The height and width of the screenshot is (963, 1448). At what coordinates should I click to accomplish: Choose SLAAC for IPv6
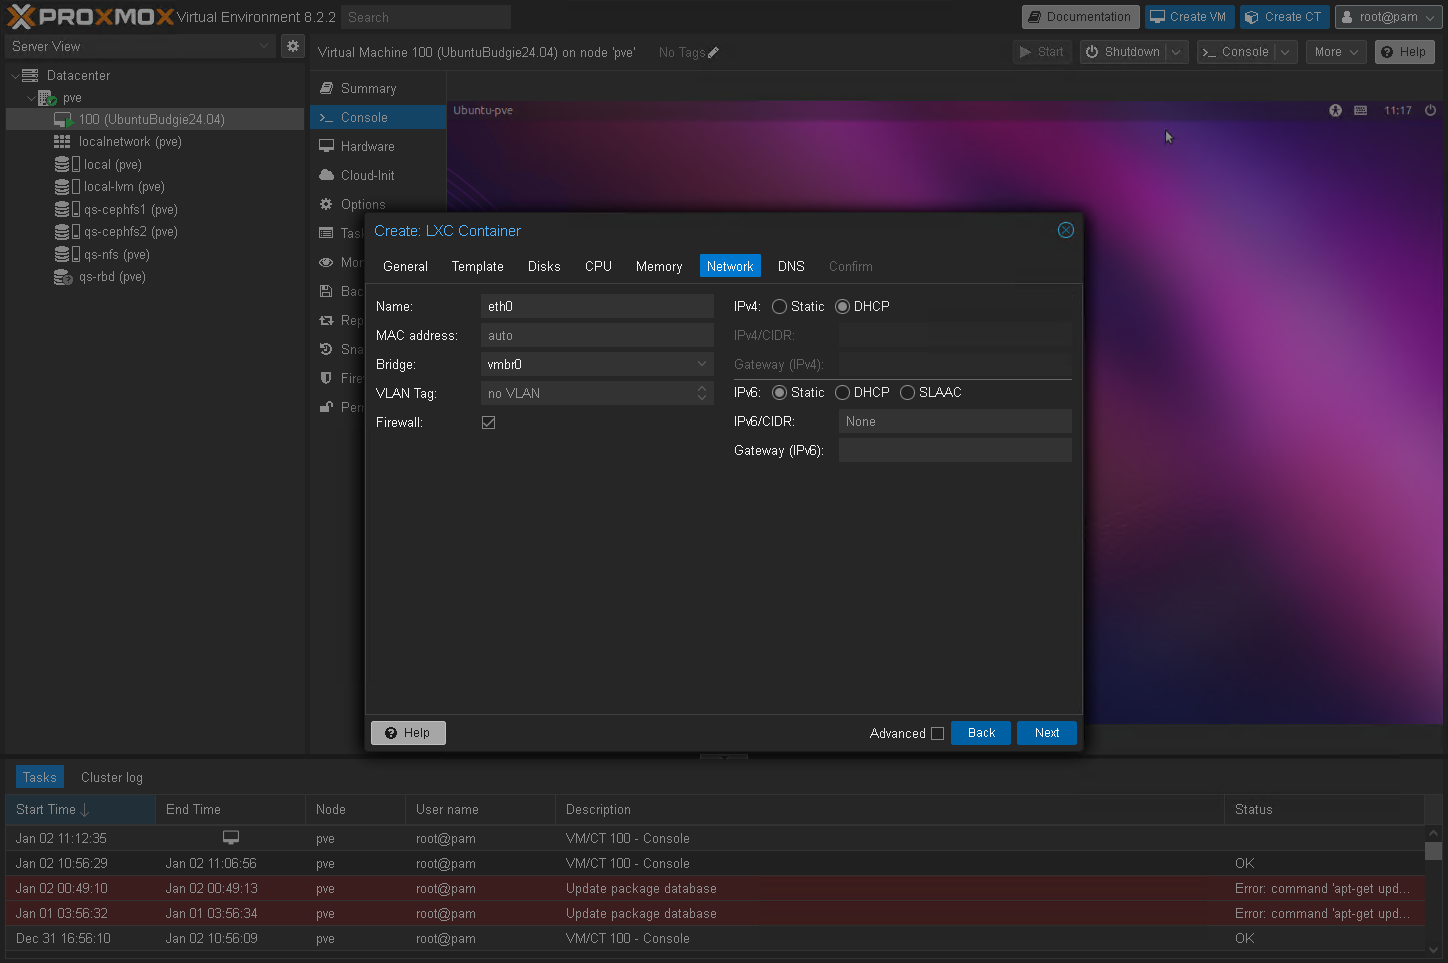[908, 393]
